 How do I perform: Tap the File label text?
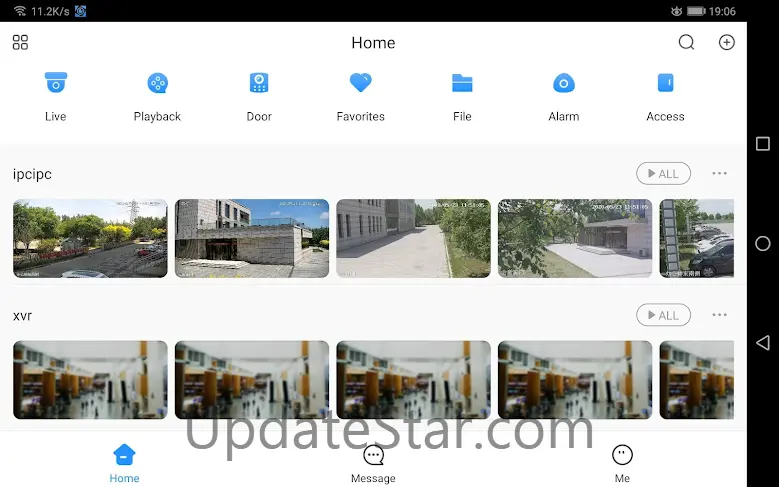click(x=462, y=116)
